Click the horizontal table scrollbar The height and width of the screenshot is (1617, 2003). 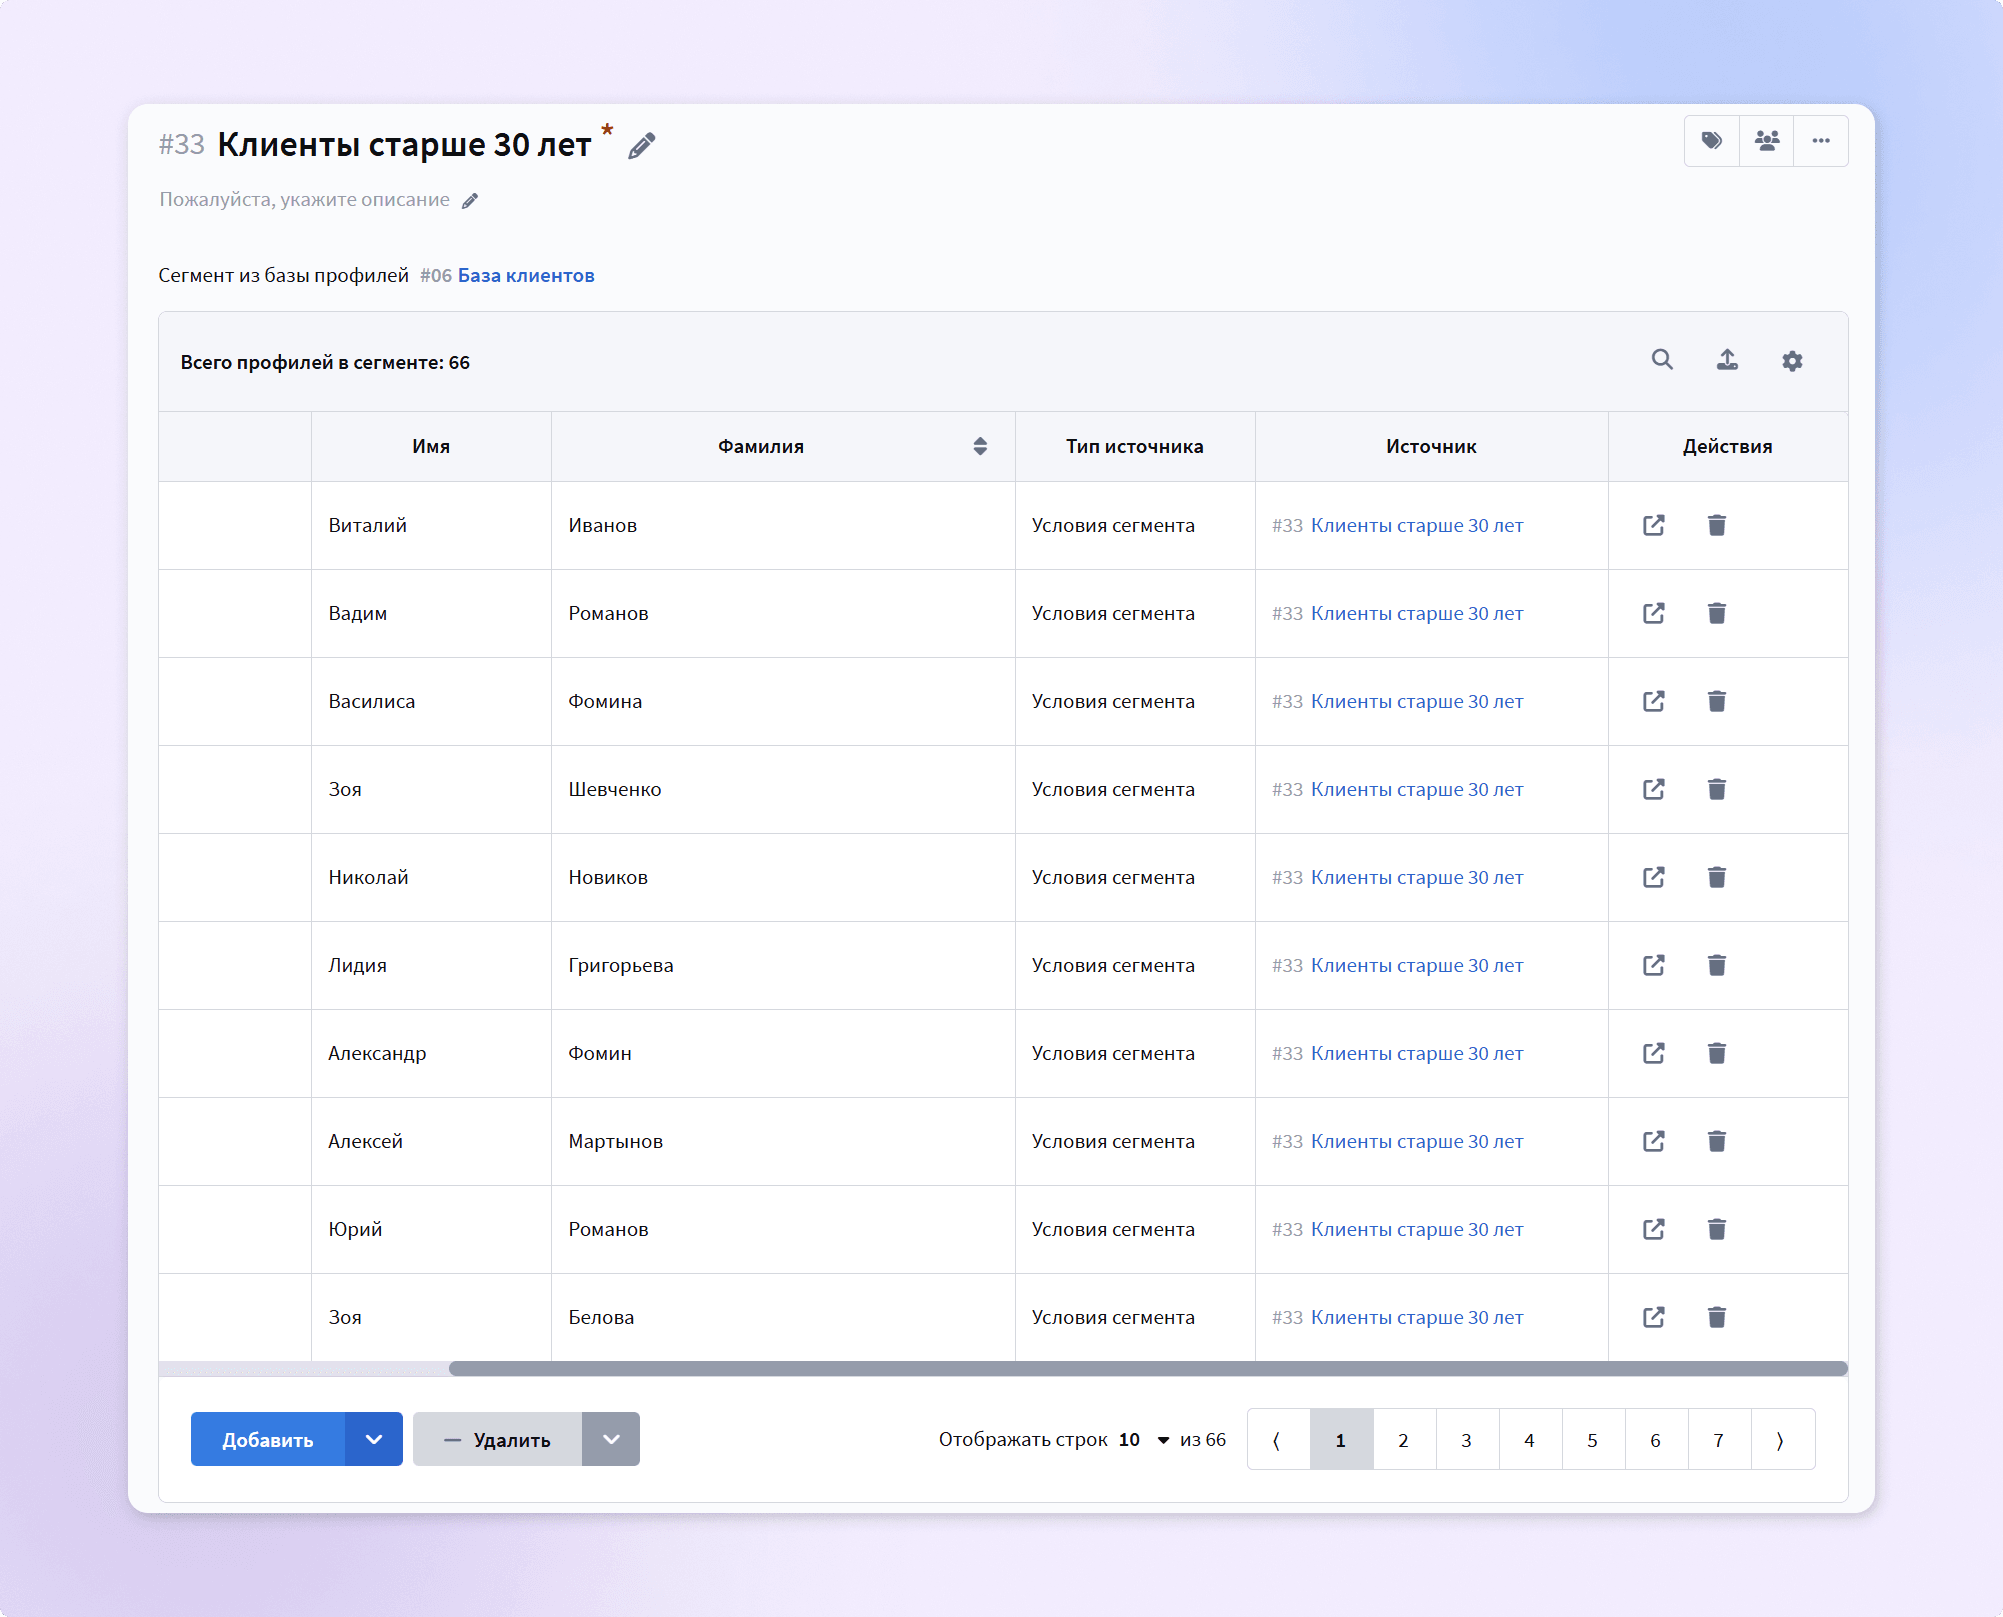tap(1148, 1368)
